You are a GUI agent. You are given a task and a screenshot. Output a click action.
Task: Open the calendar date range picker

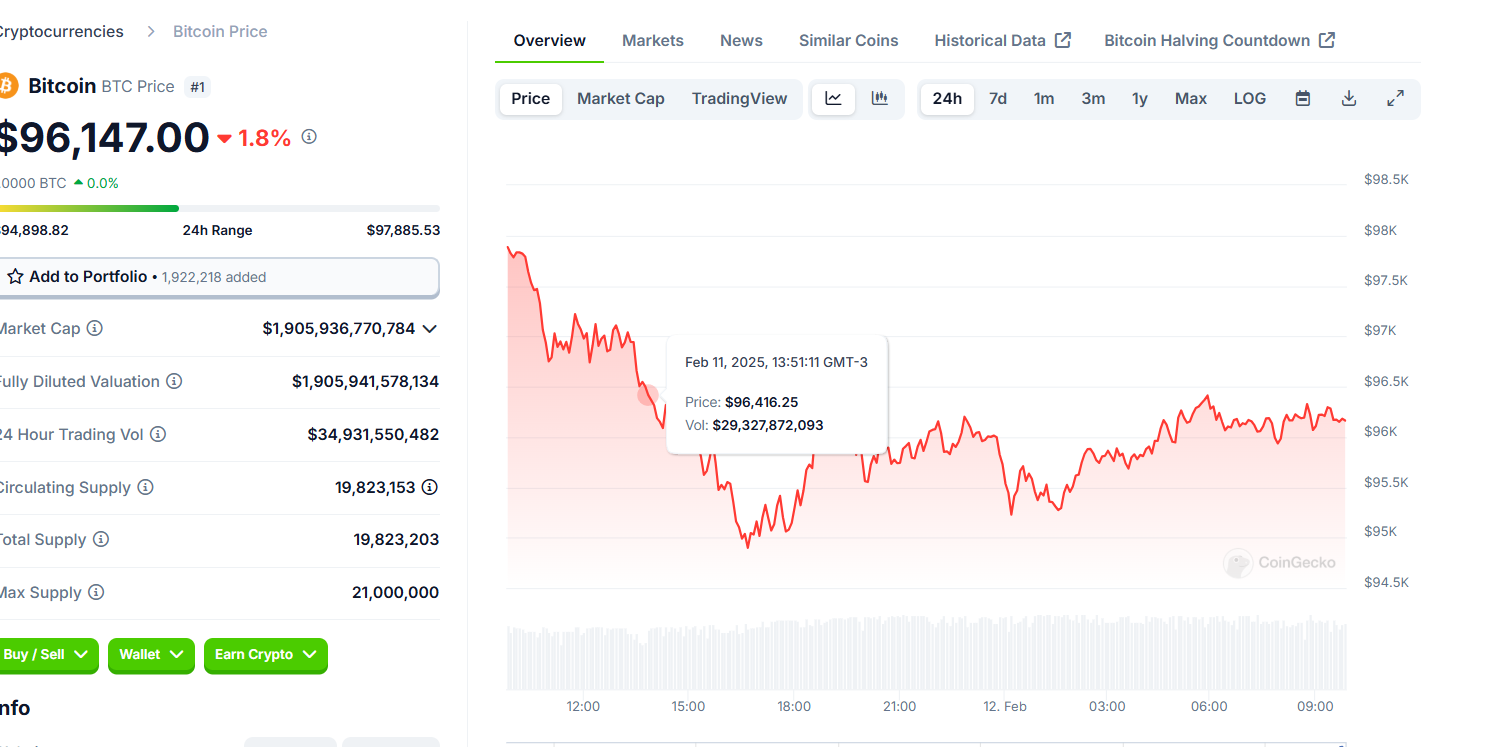coord(1303,98)
